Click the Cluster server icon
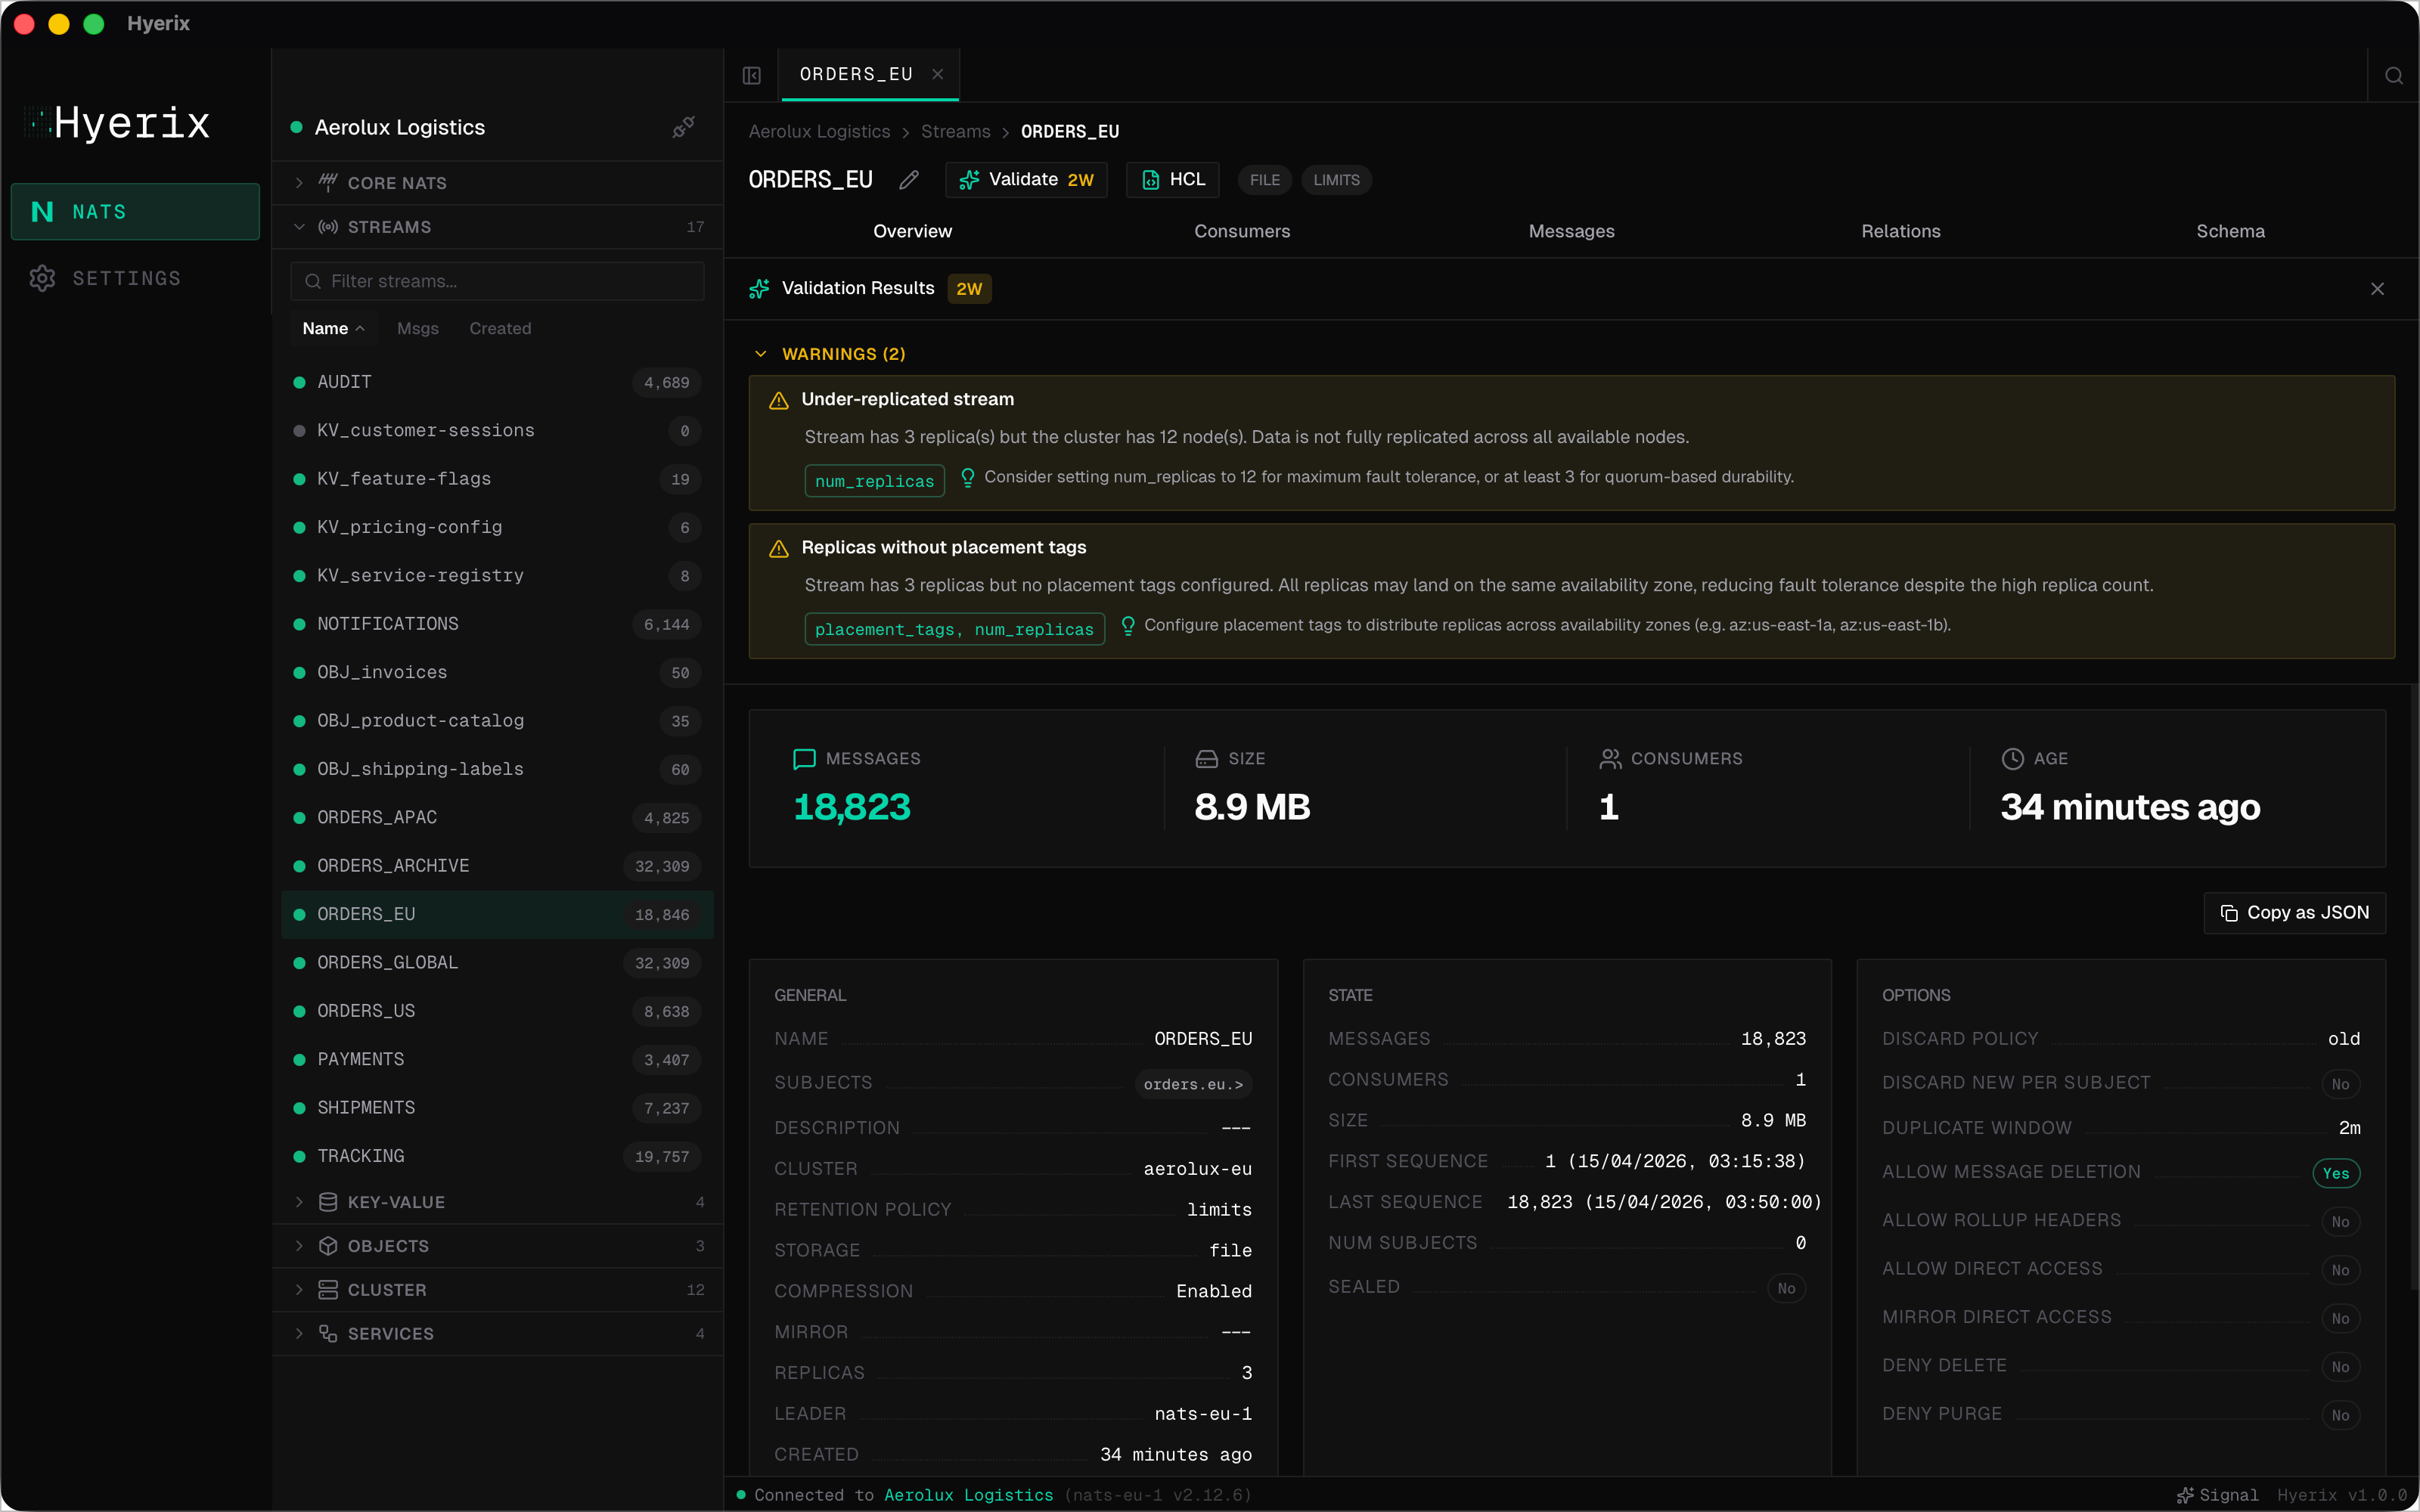 pyautogui.click(x=328, y=1290)
